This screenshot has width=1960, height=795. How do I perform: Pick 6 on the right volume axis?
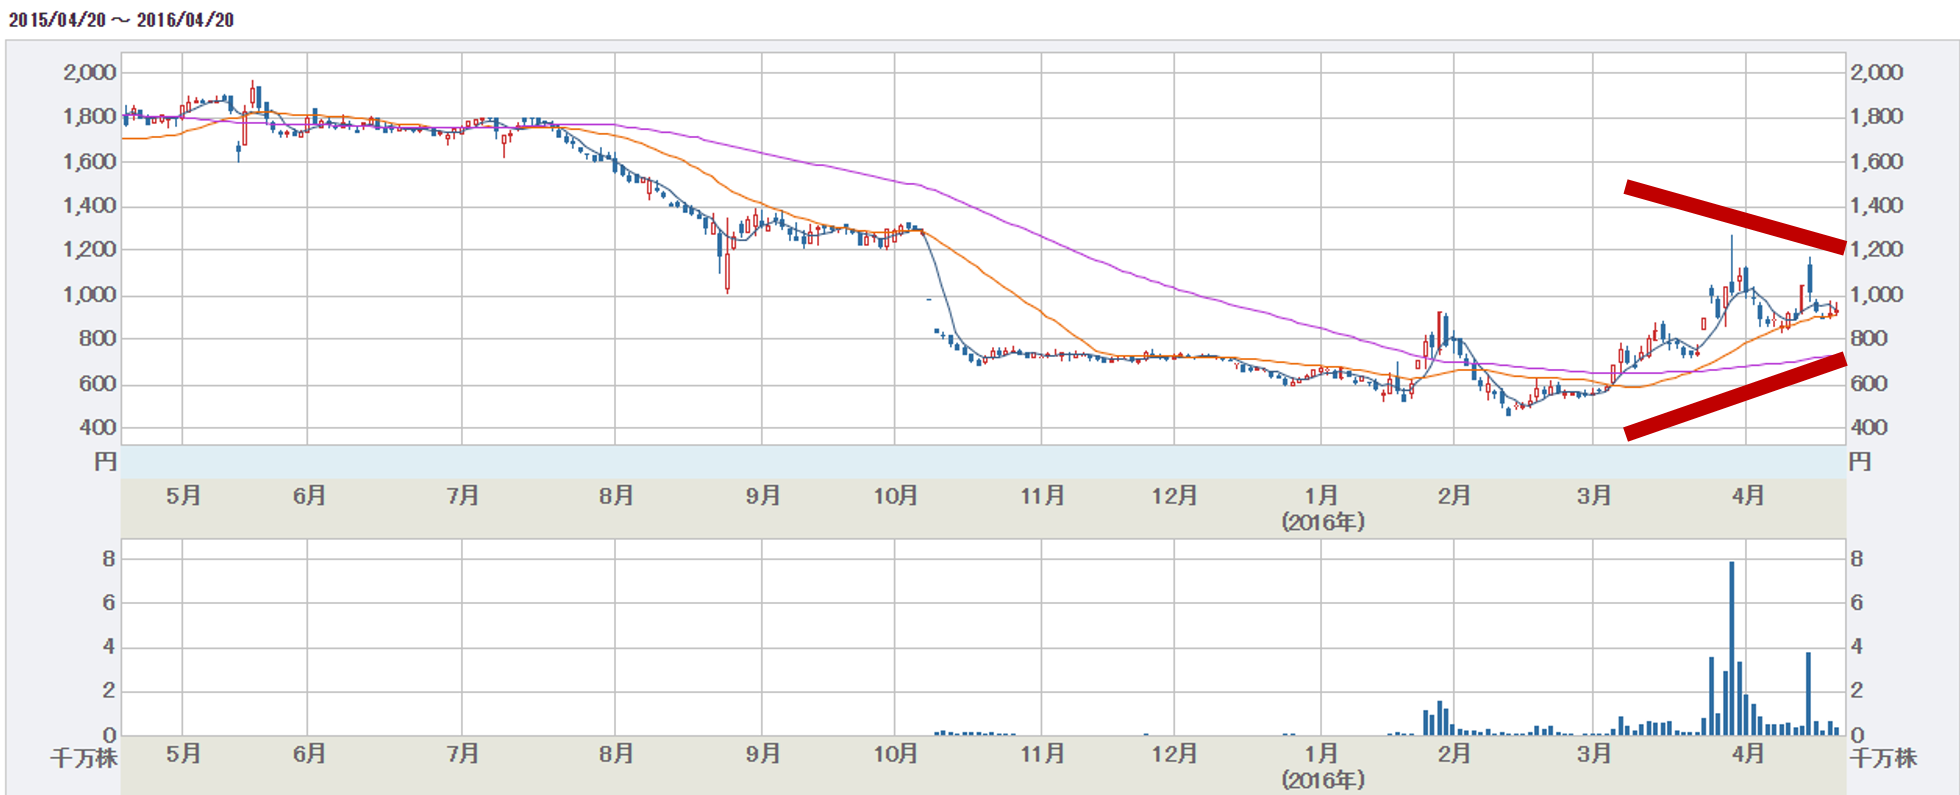[x=1857, y=603]
